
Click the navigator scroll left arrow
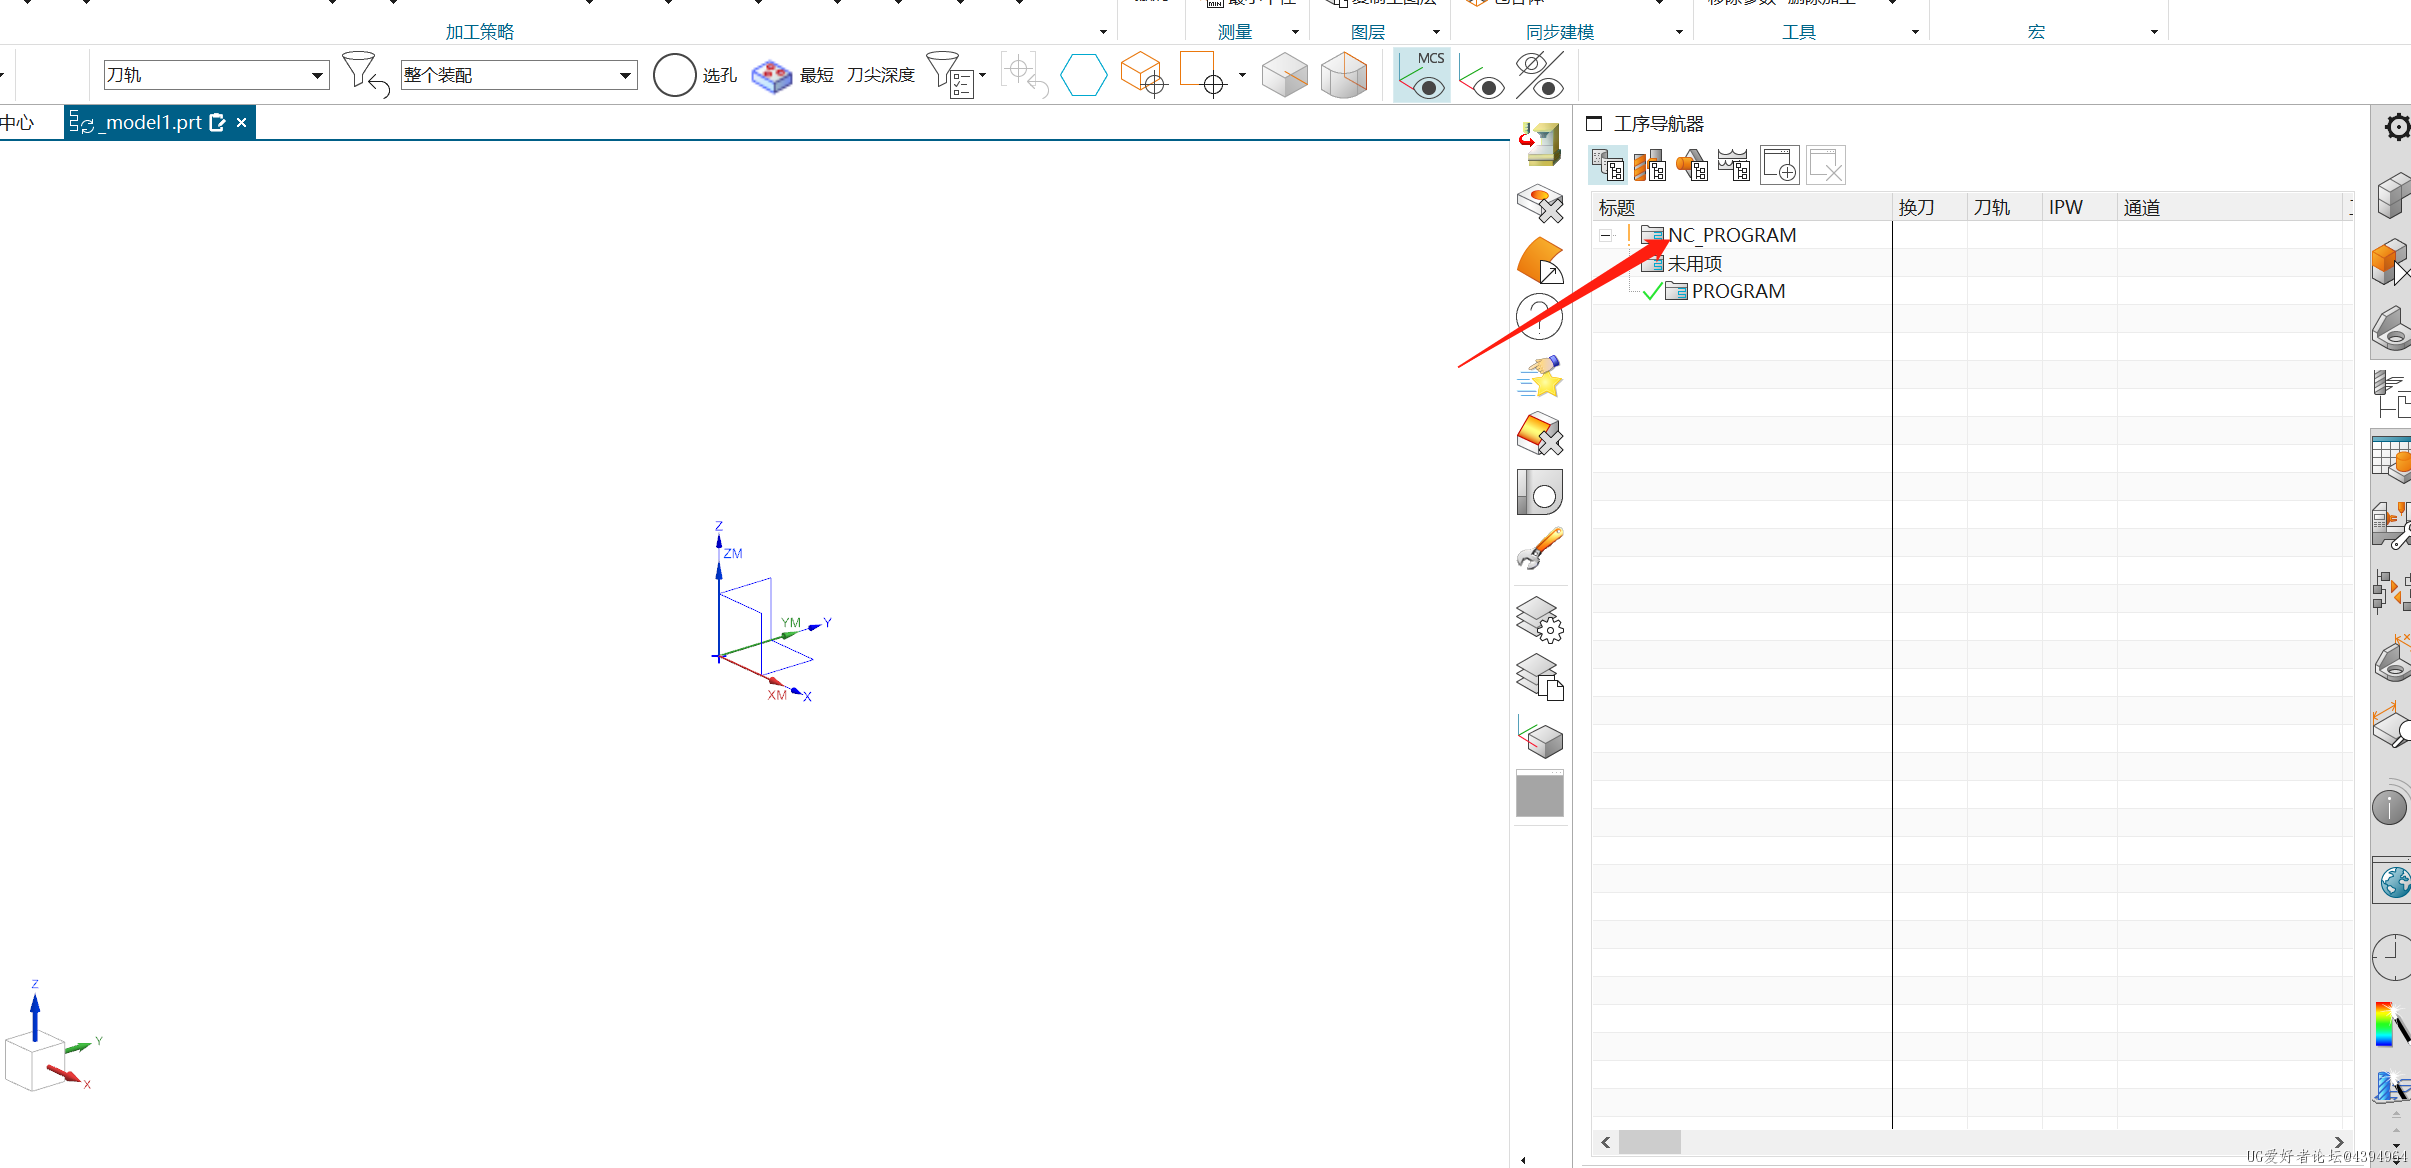point(1606,1142)
